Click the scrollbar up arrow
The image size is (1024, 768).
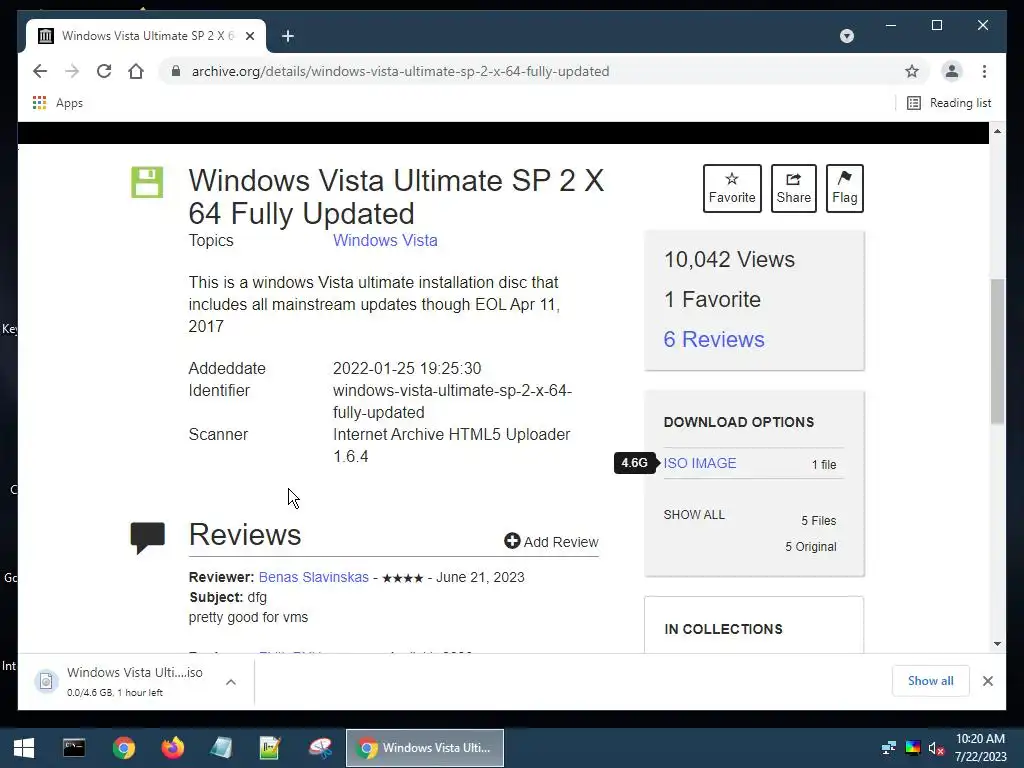pyautogui.click(x=997, y=131)
